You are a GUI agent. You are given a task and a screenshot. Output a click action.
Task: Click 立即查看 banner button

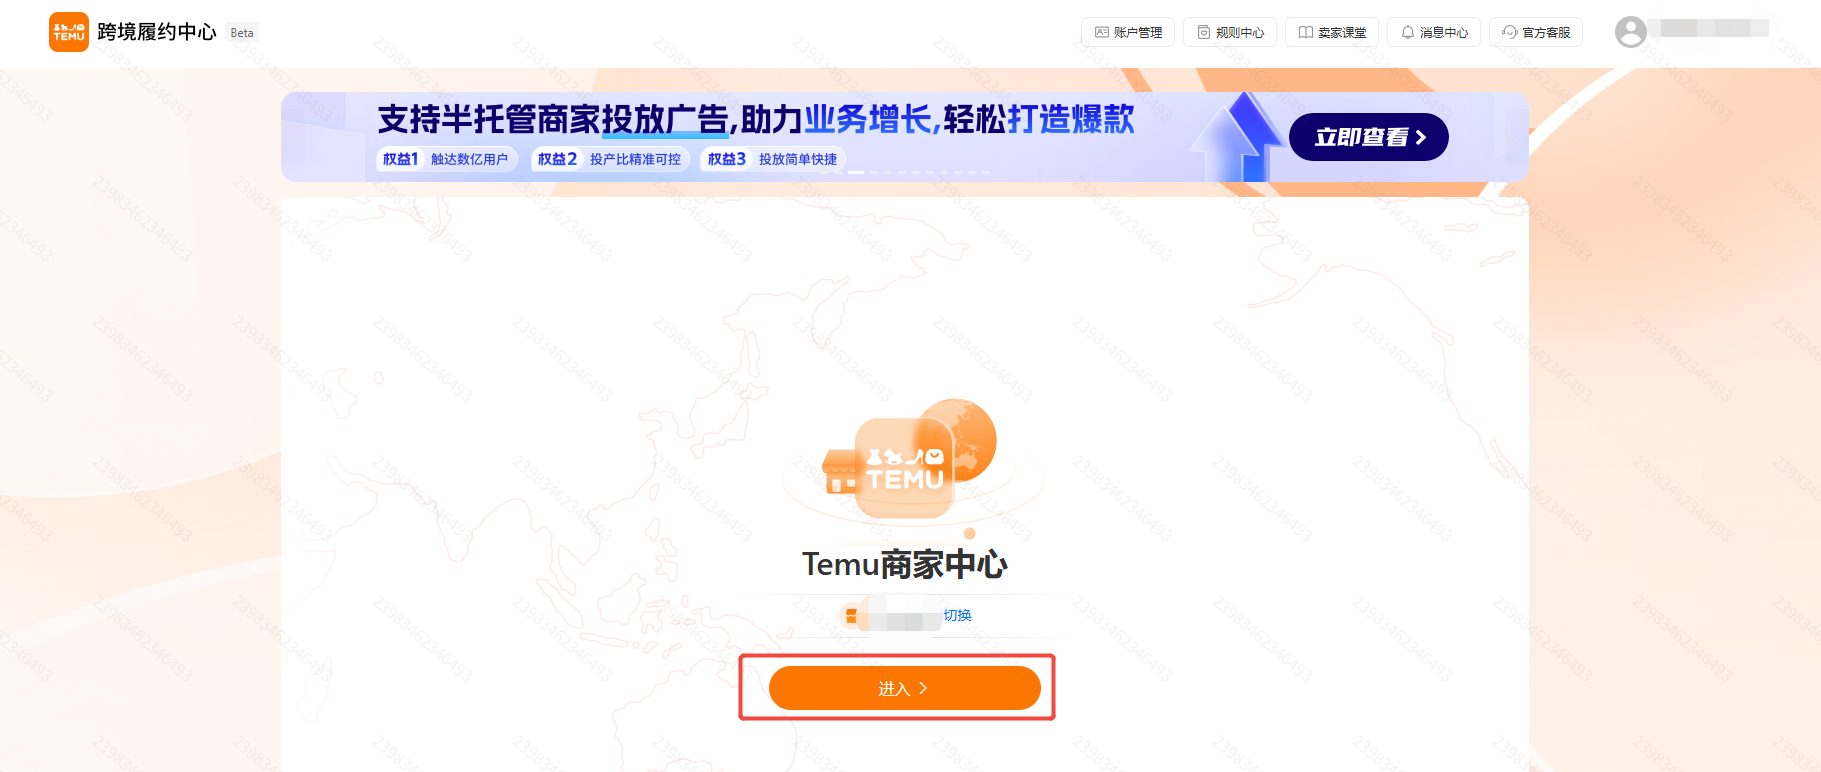pyautogui.click(x=1368, y=137)
